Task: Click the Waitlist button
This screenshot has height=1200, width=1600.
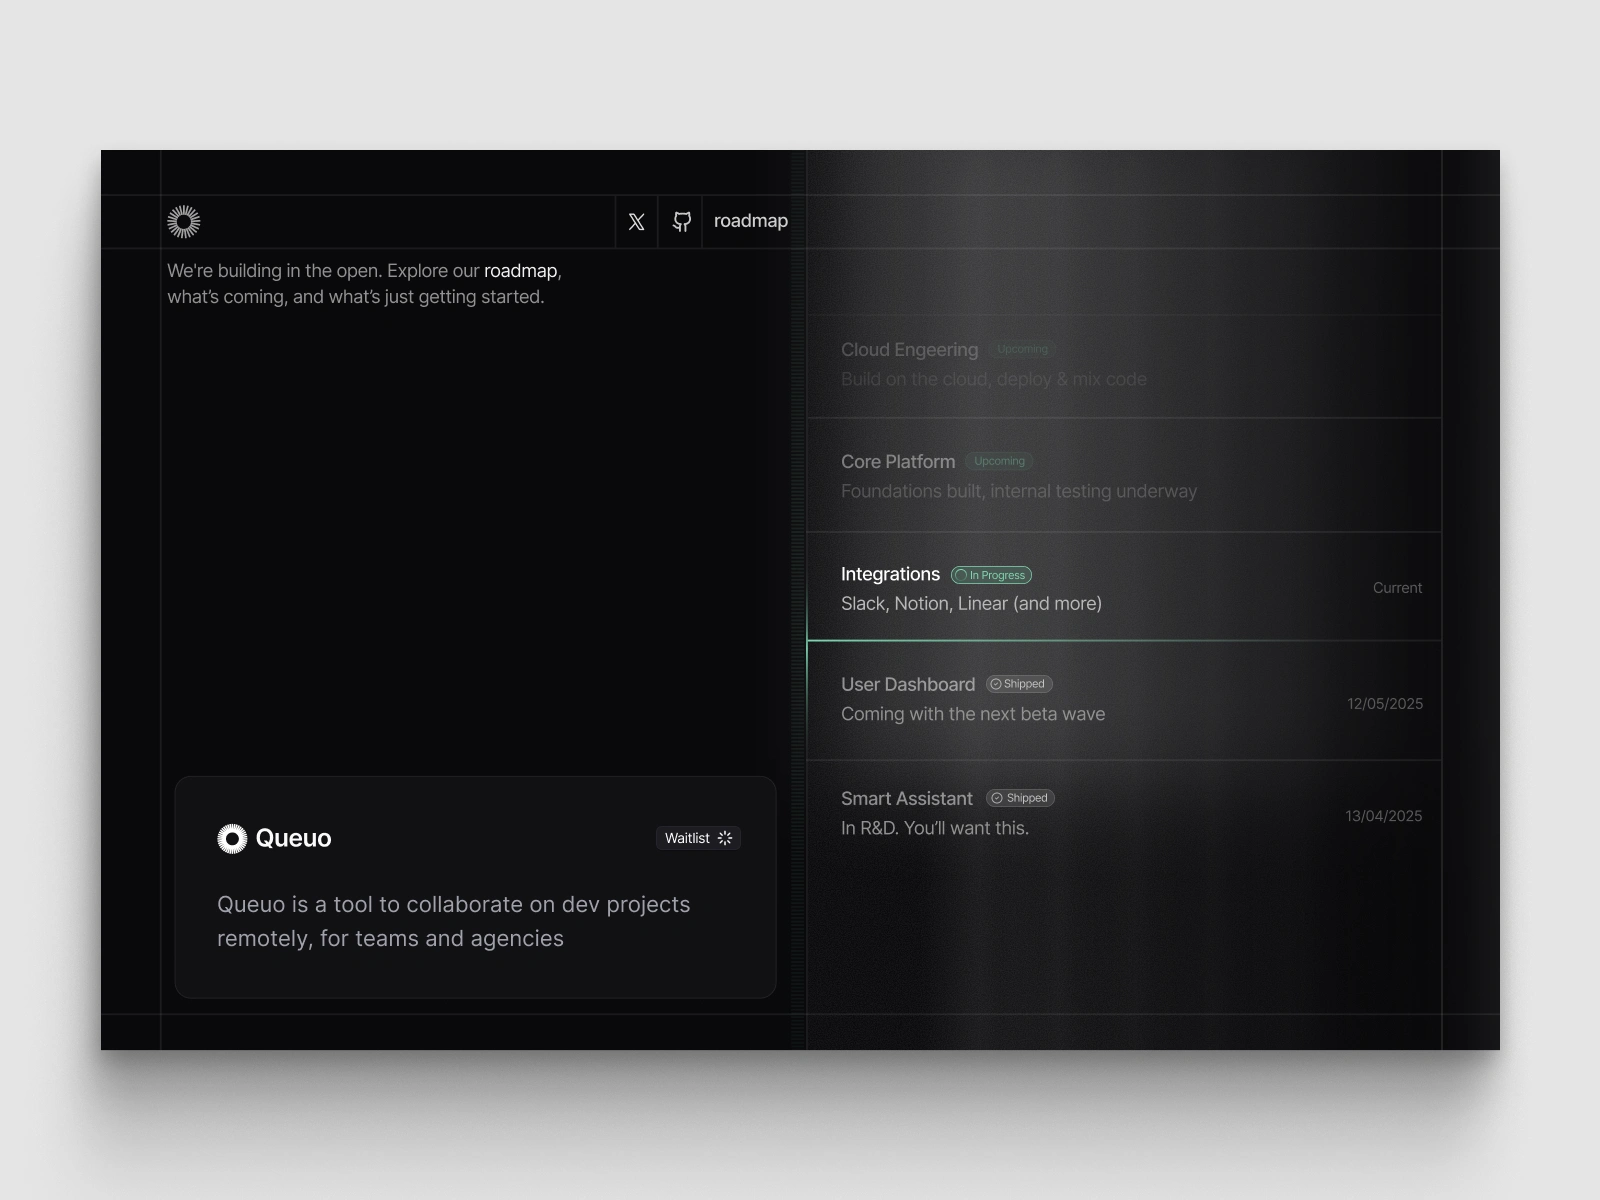Action: coord(698,838)
